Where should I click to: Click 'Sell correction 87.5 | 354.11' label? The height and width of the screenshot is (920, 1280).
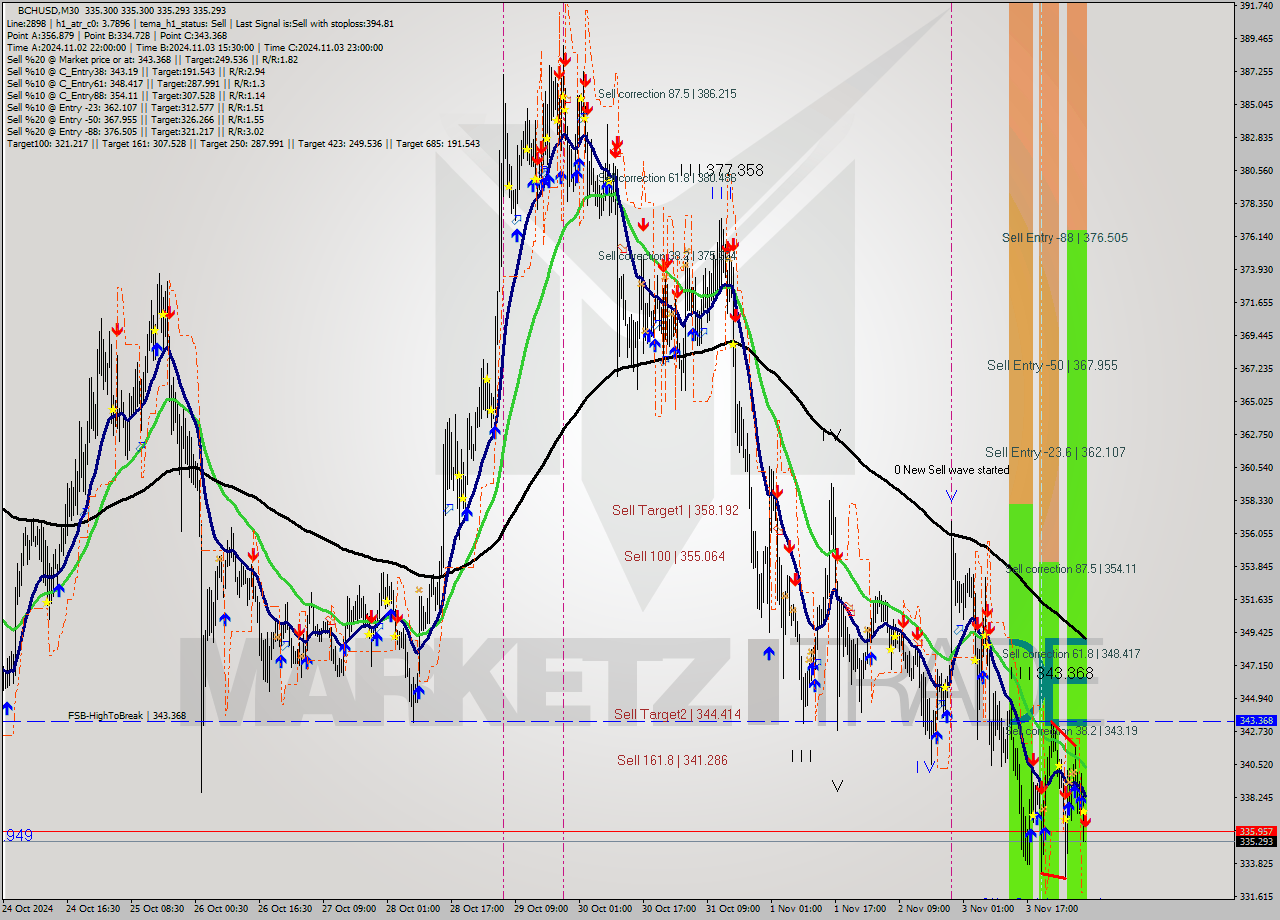click(1070, 569)
